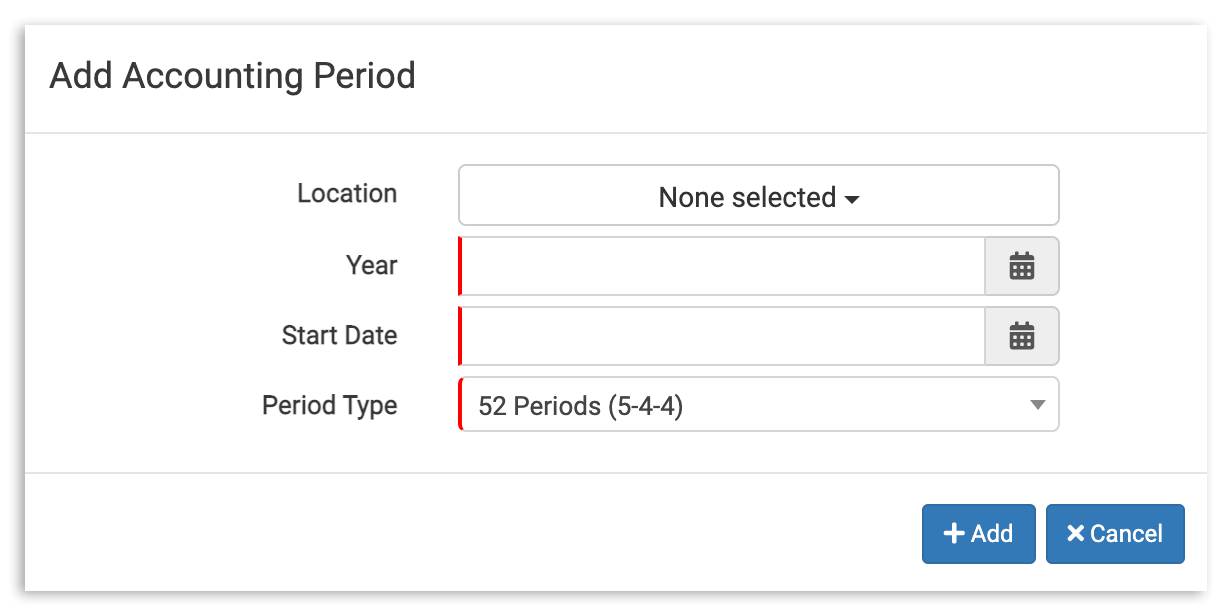Click the dropdown caret on None selected

851,200
